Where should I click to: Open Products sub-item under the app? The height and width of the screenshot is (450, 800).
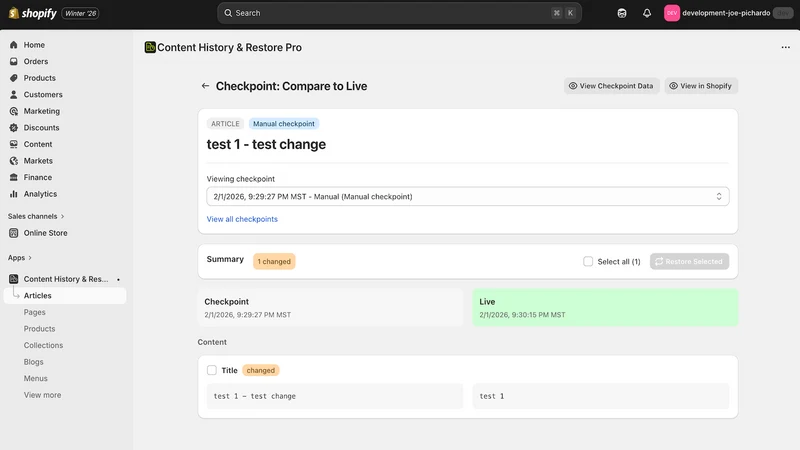pos(39,329)
